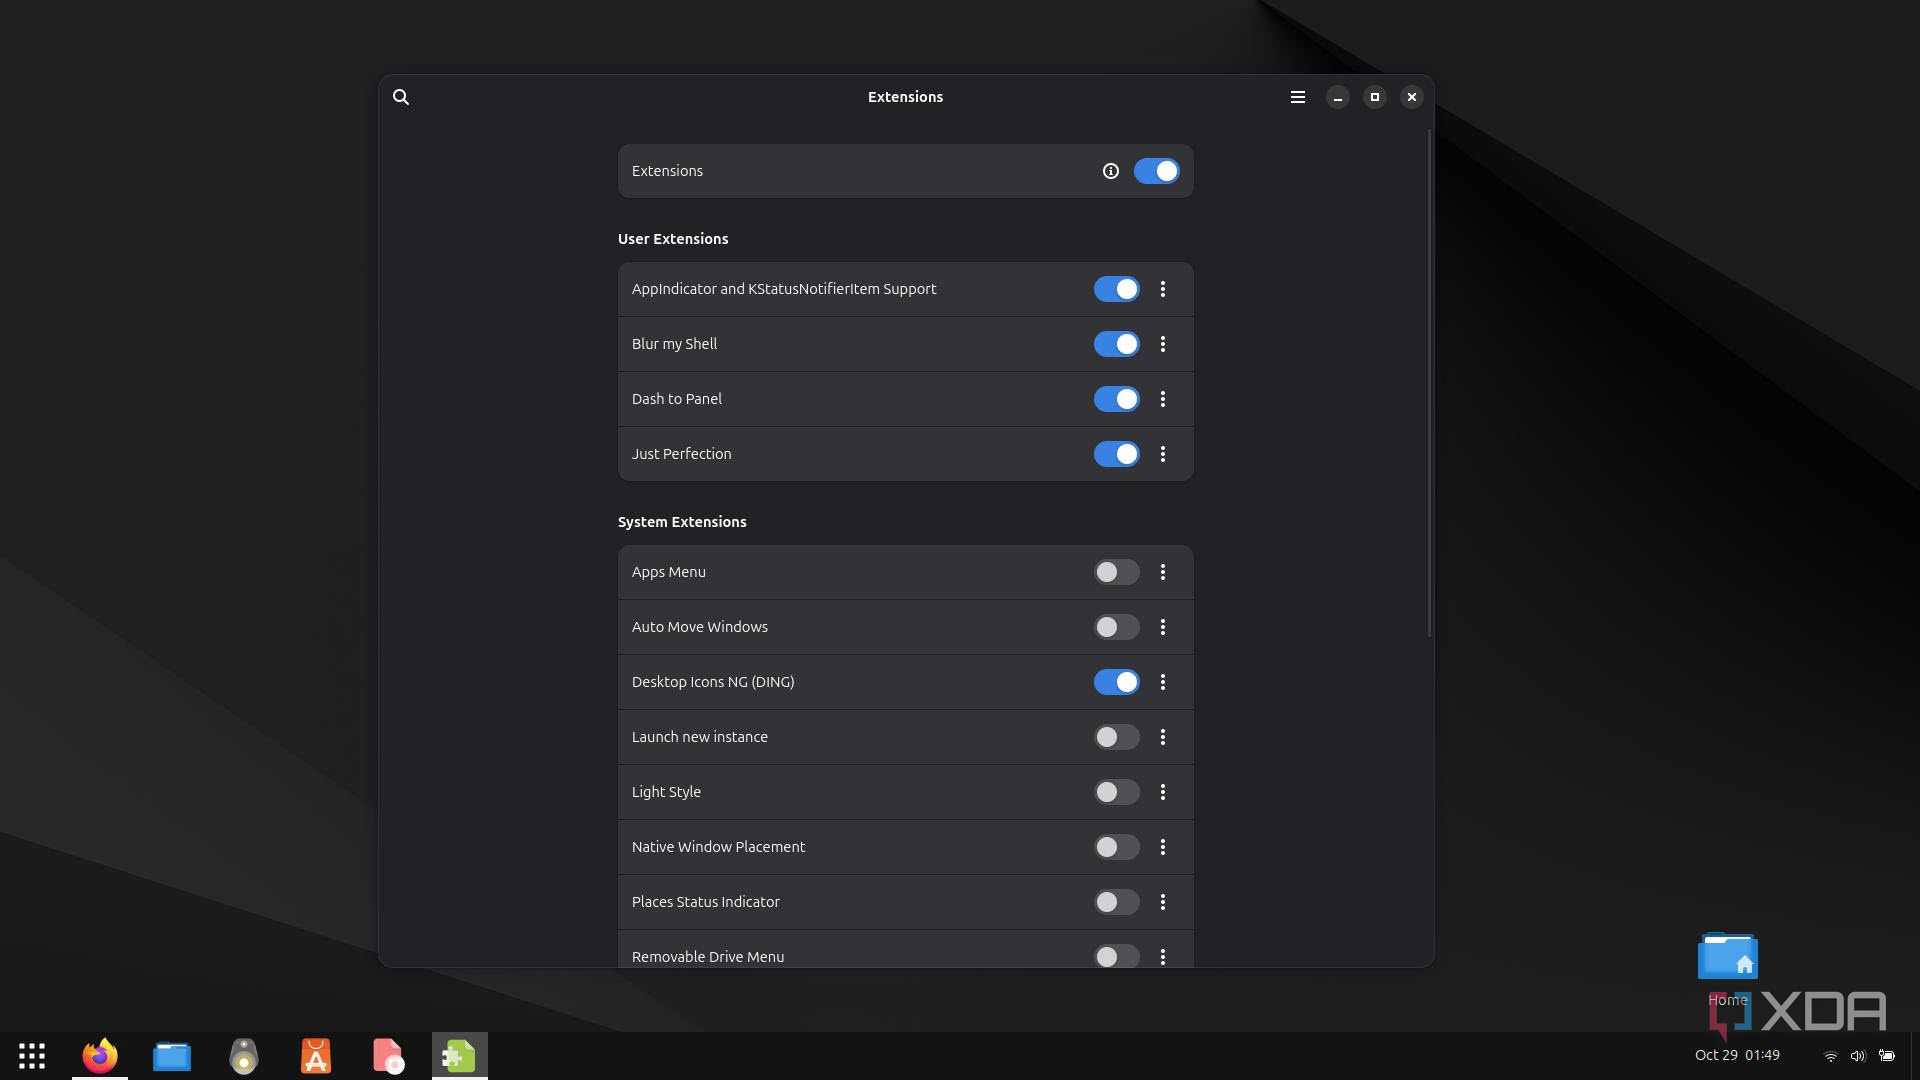Open Ubuntu Software orange icon
1920x1080 pixels.
[x=316, y=1056]
